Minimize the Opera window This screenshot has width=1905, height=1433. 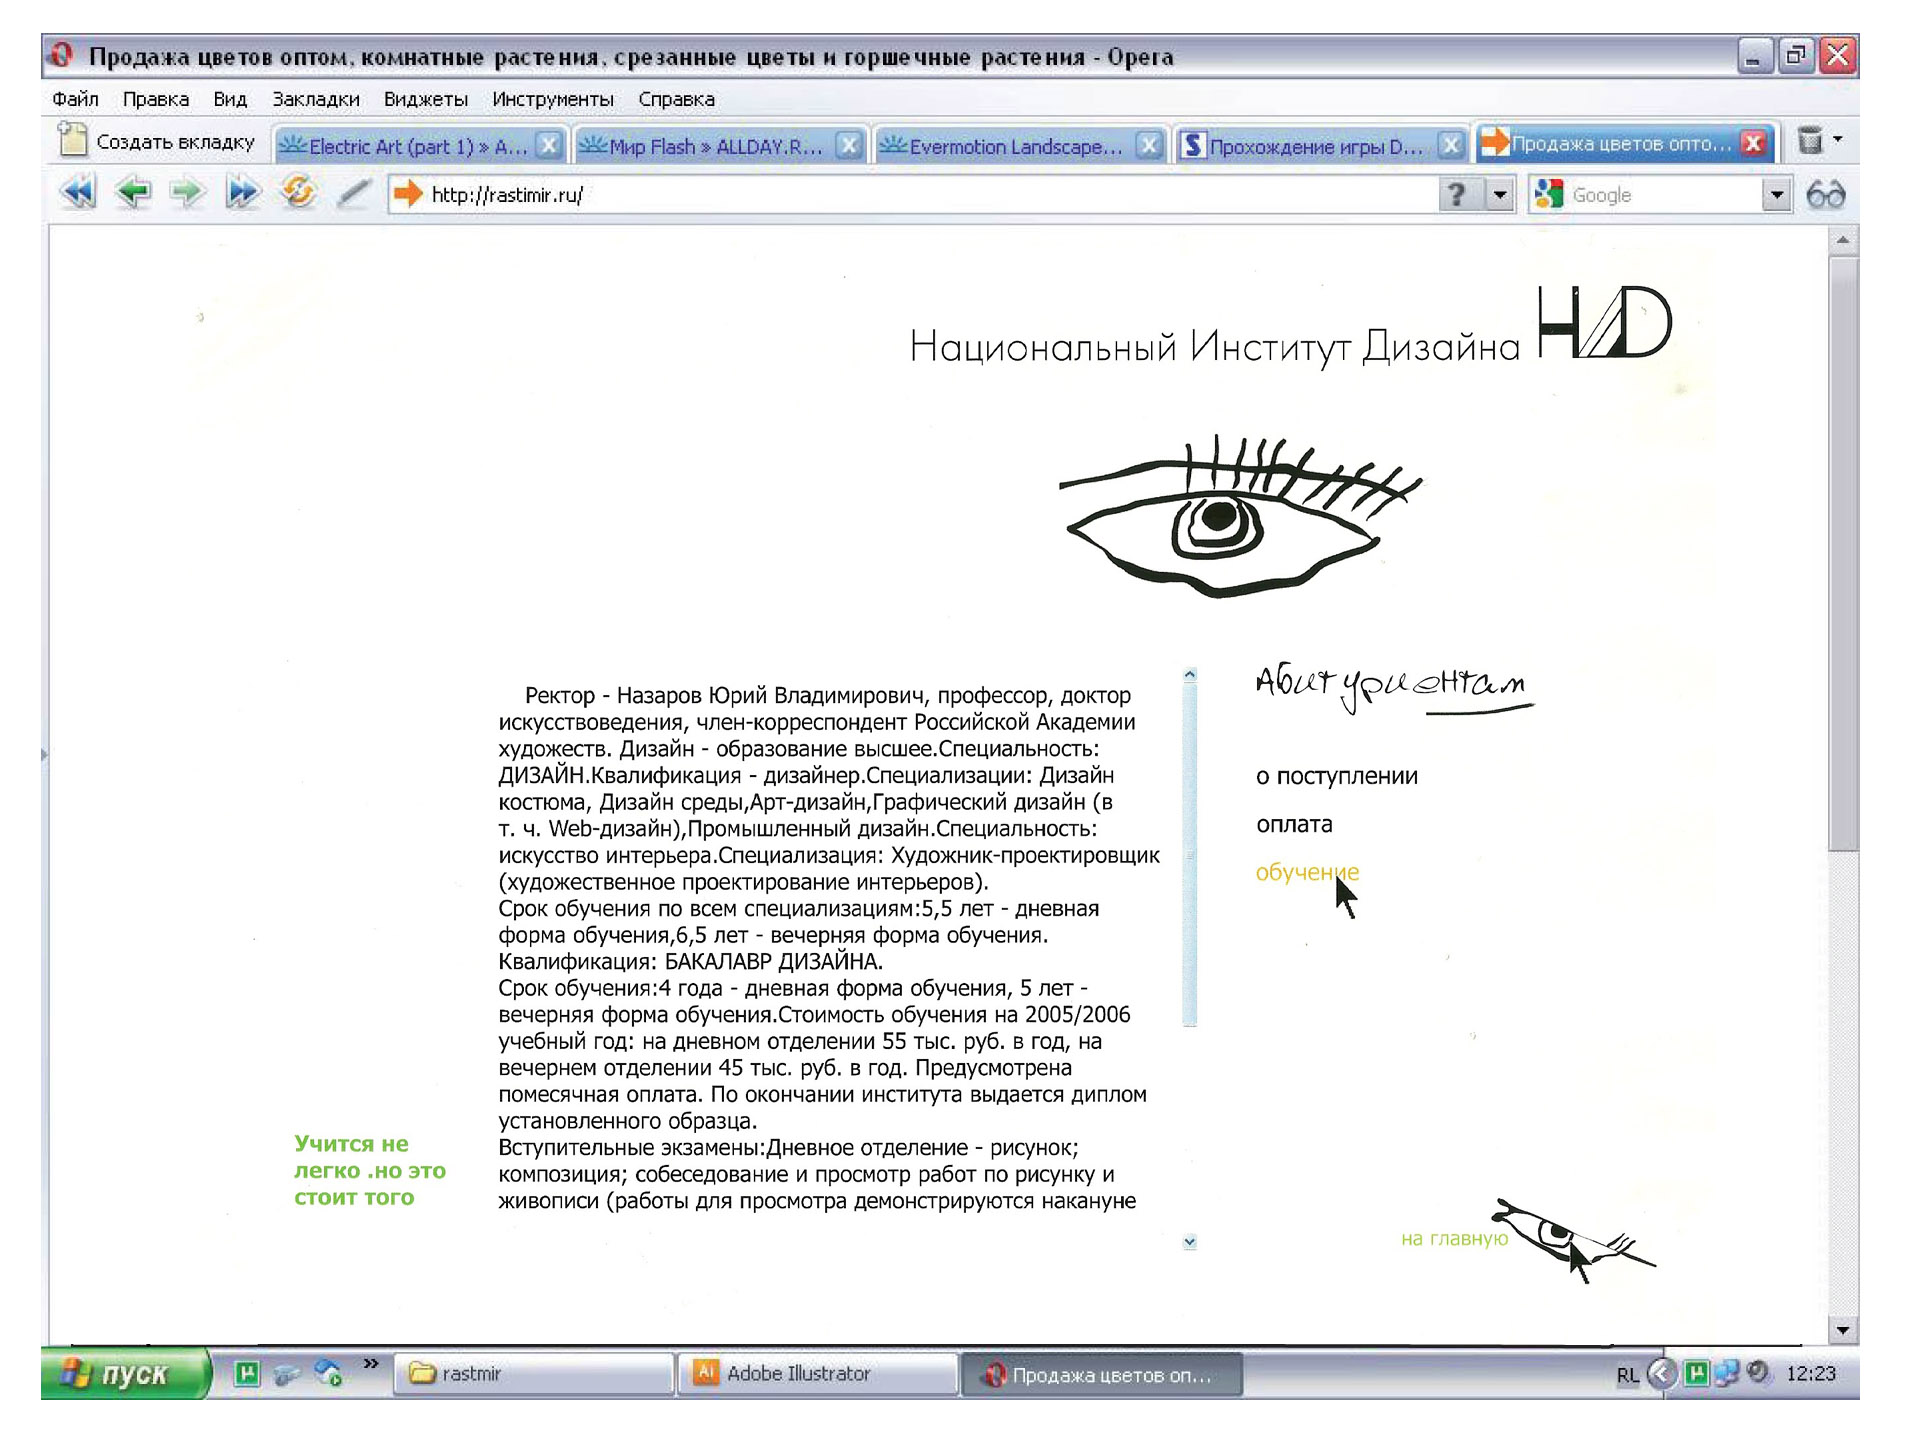tap(1753, 56)
